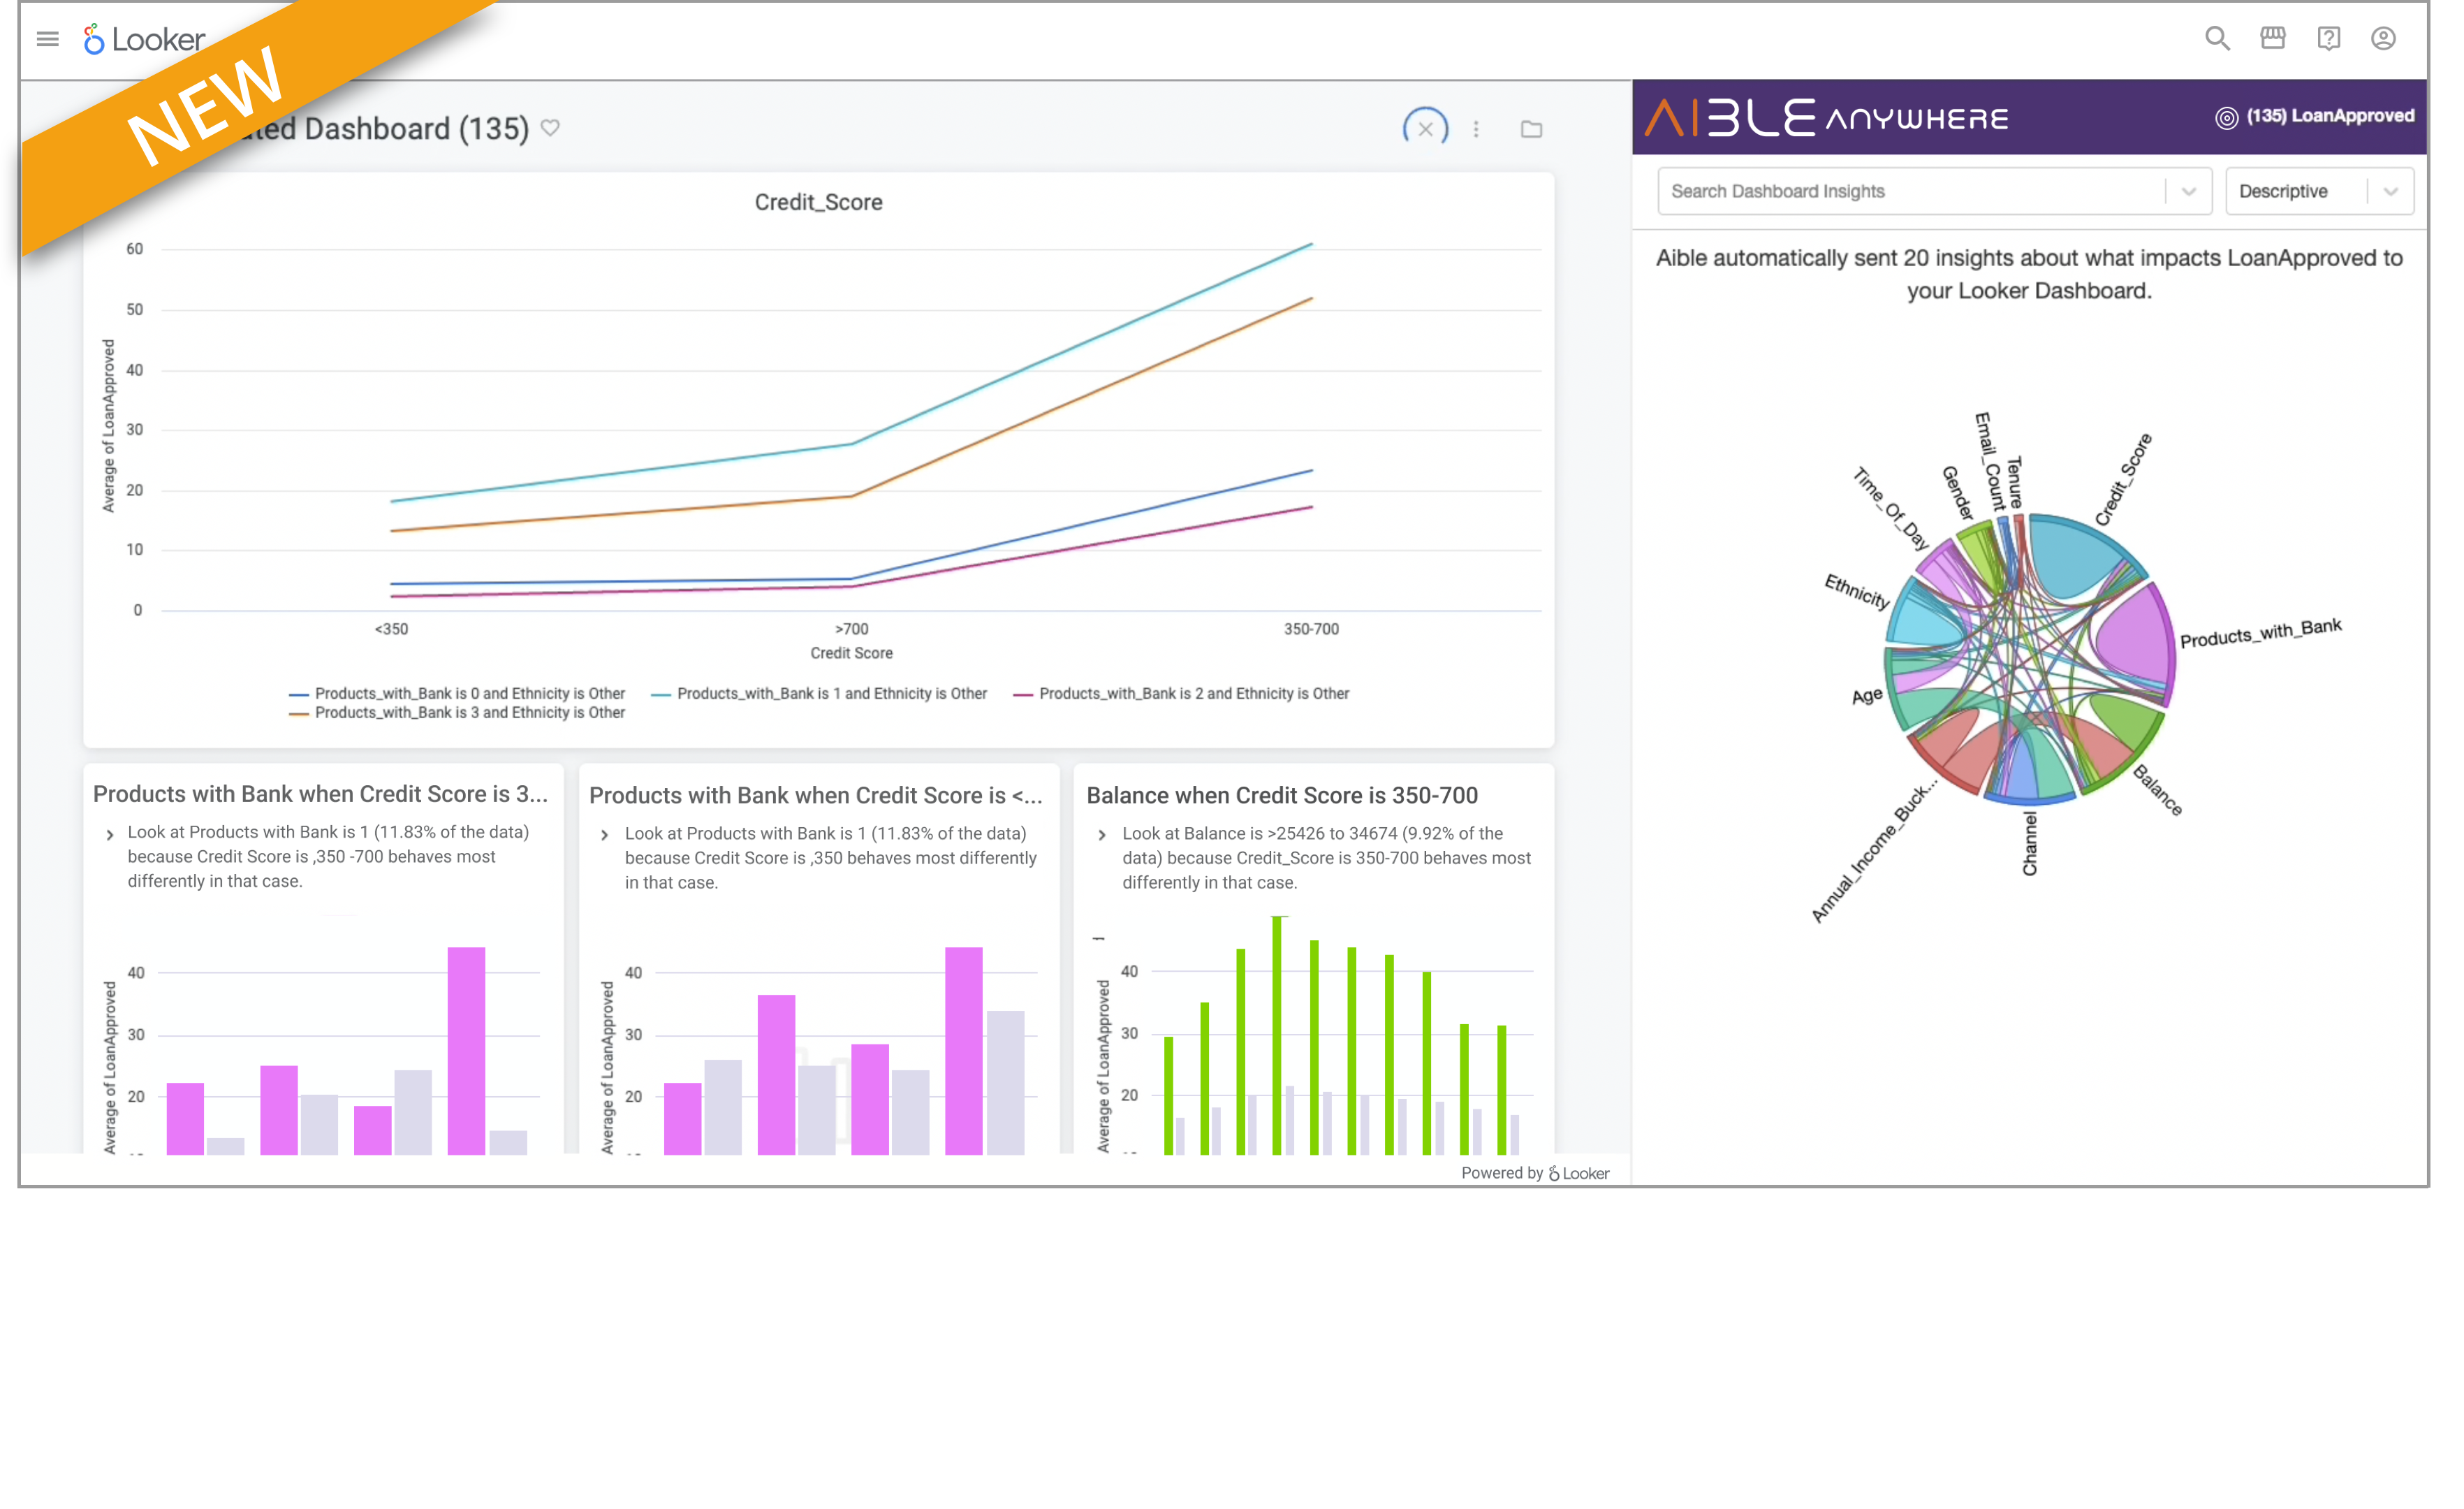Select Gender label in chord diagram

[1957, 492]
